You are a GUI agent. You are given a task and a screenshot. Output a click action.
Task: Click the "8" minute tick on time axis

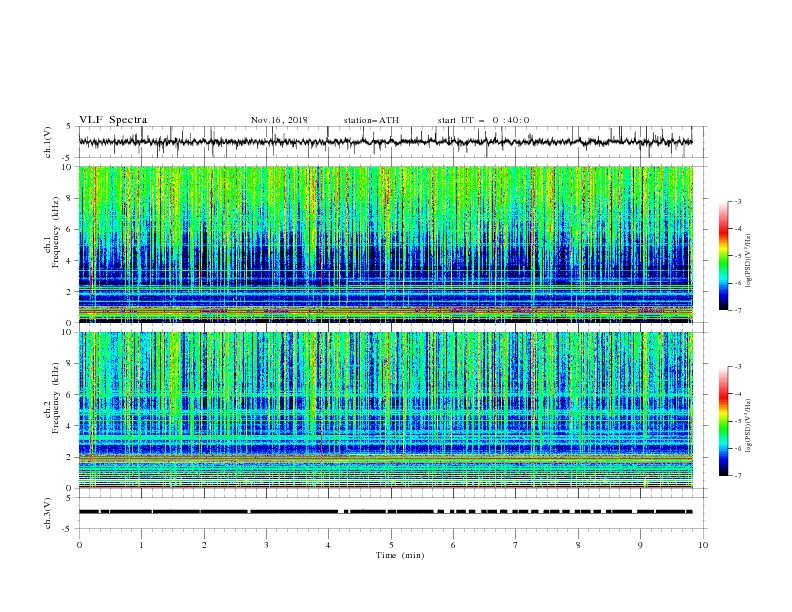[x=578, y=545]
